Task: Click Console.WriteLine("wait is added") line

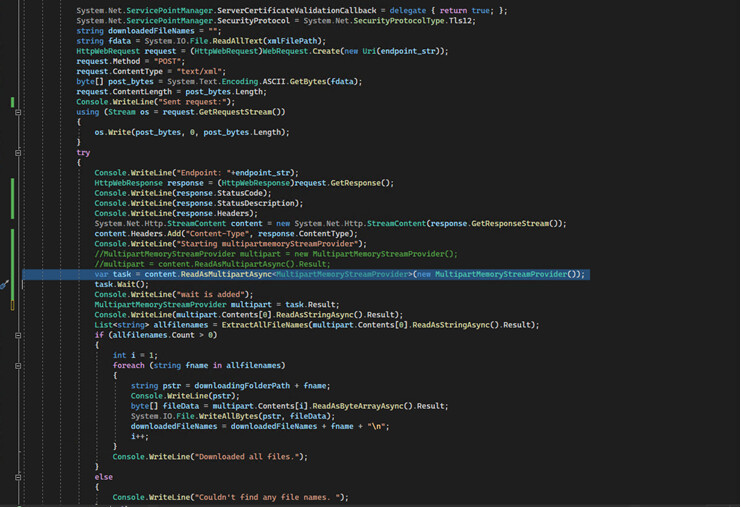Action: tap(173, 295)
